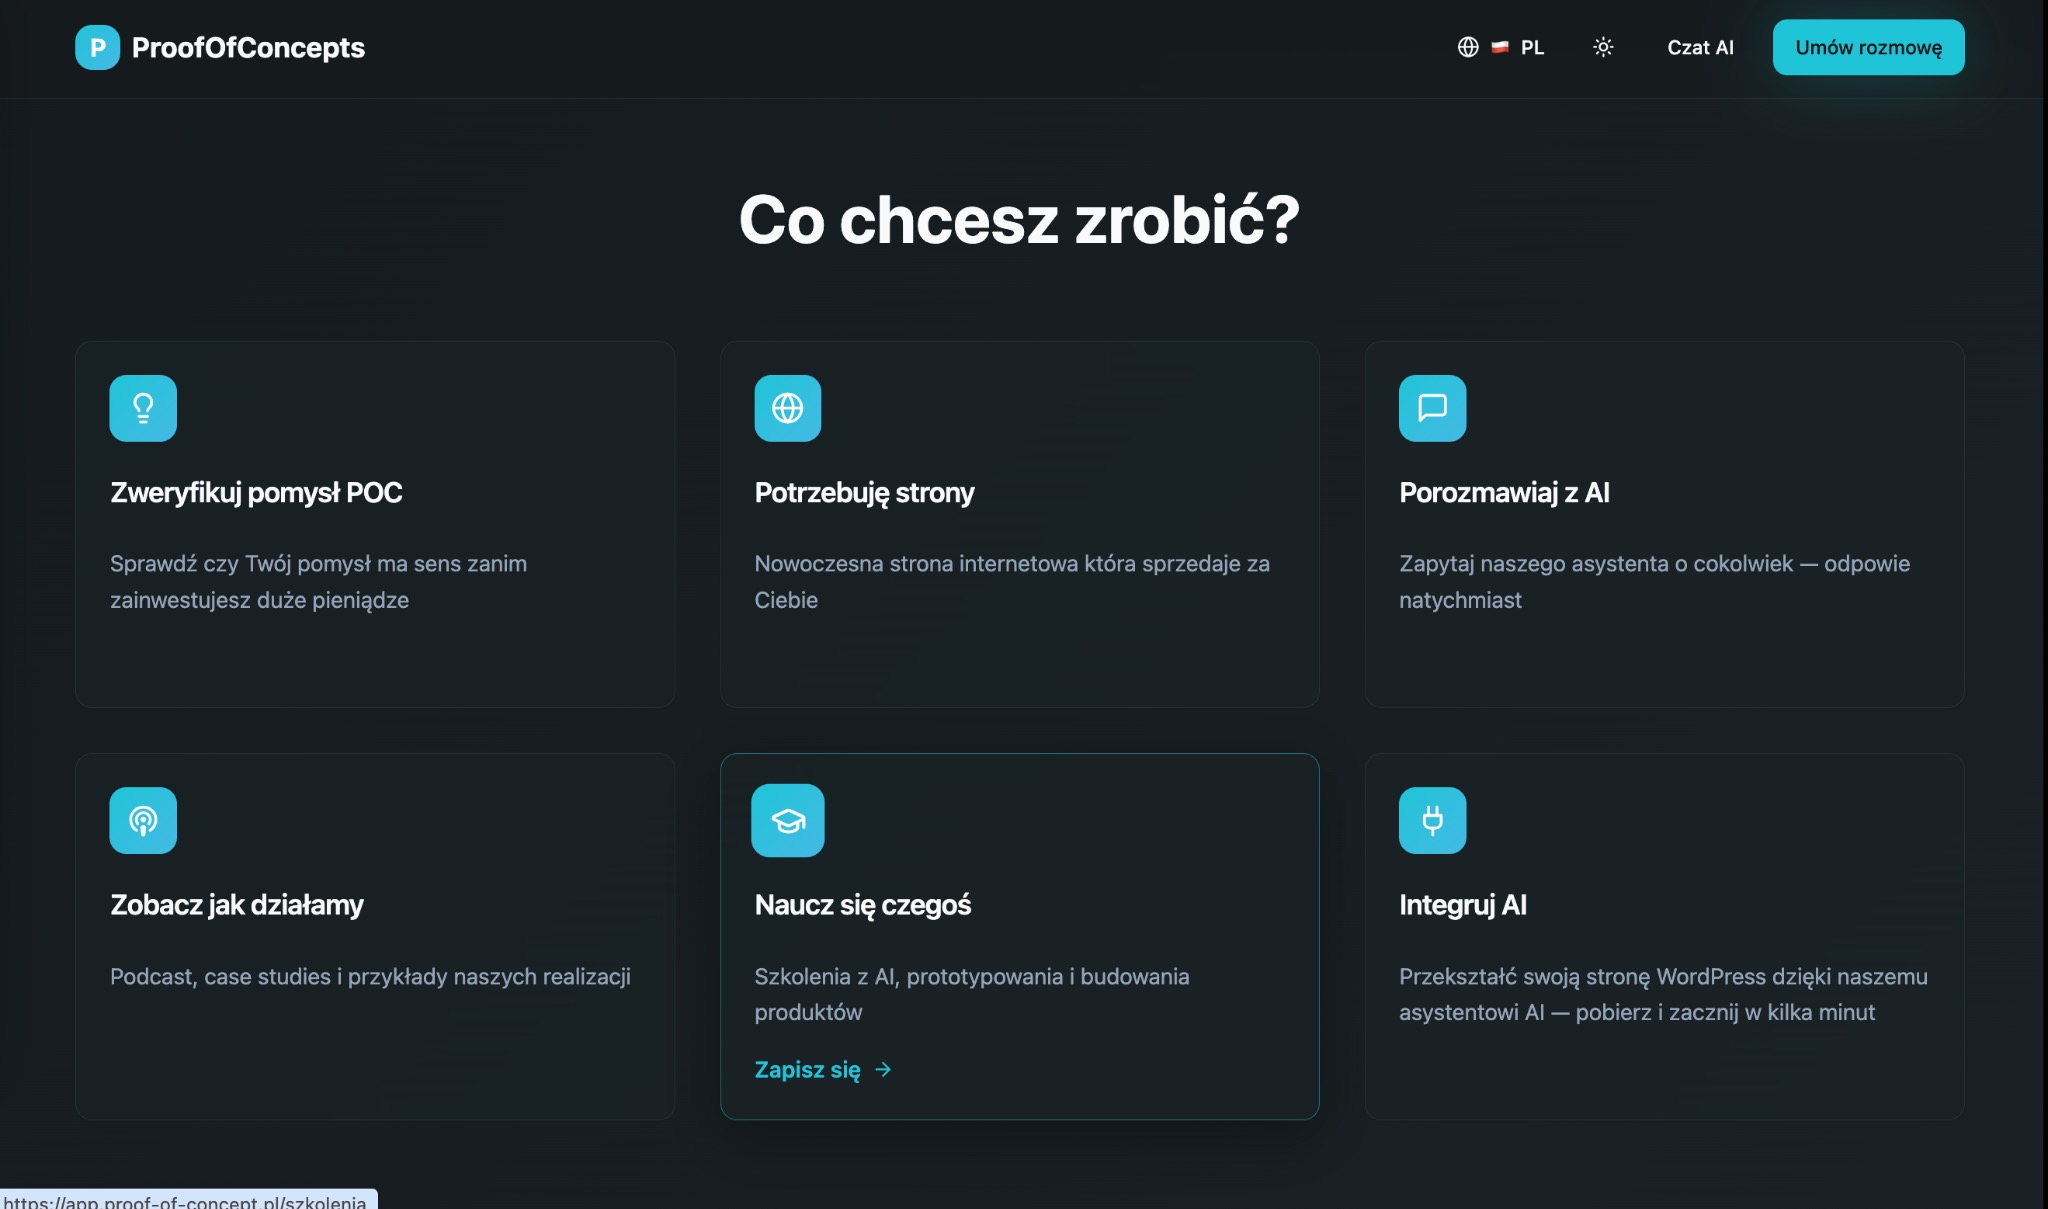Follow the Zapisz się link

pyautogui.click(x=808, y=1069)
